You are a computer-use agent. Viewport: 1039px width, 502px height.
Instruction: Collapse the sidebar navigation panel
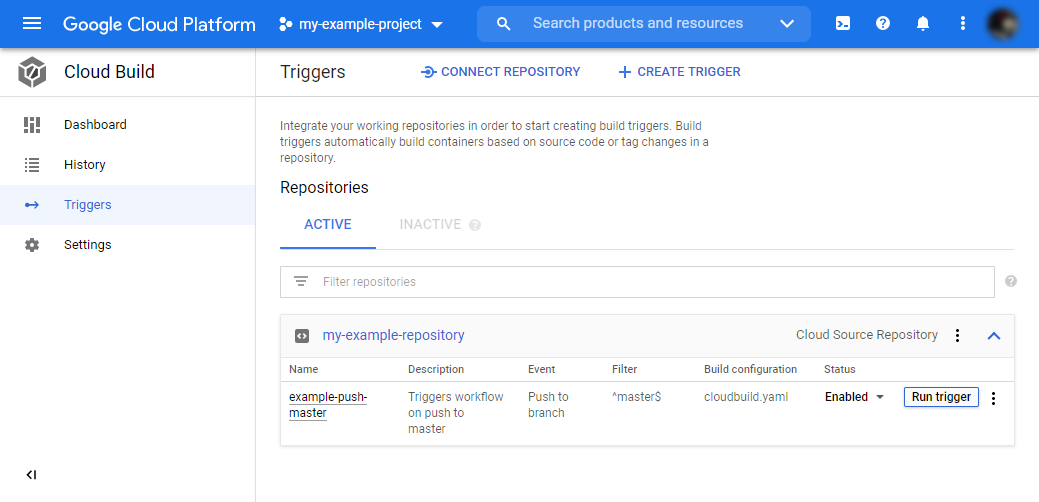(x=31, y=474)
